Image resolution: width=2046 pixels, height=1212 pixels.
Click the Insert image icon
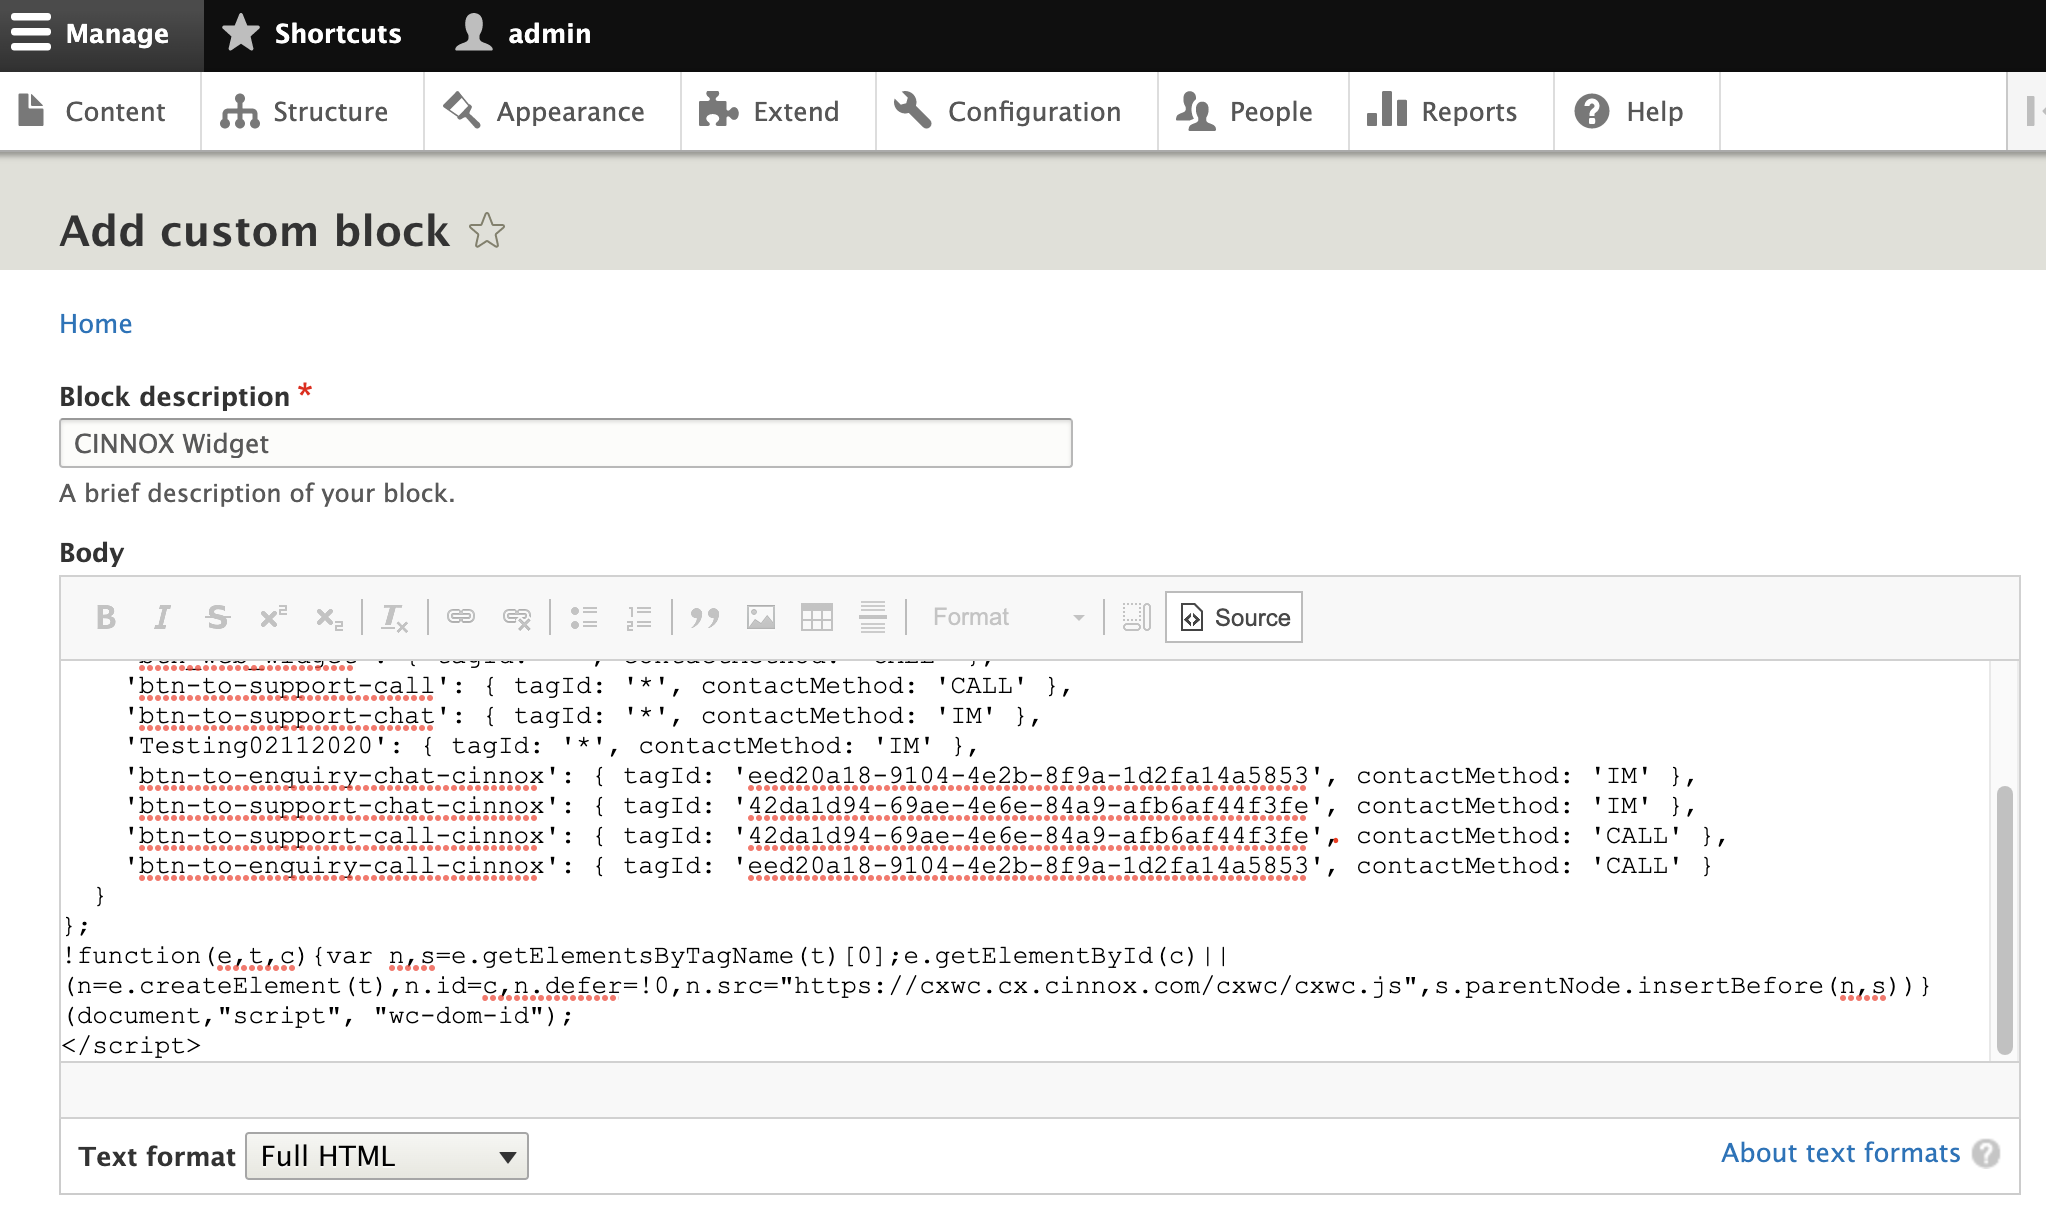tap(761, 617)
